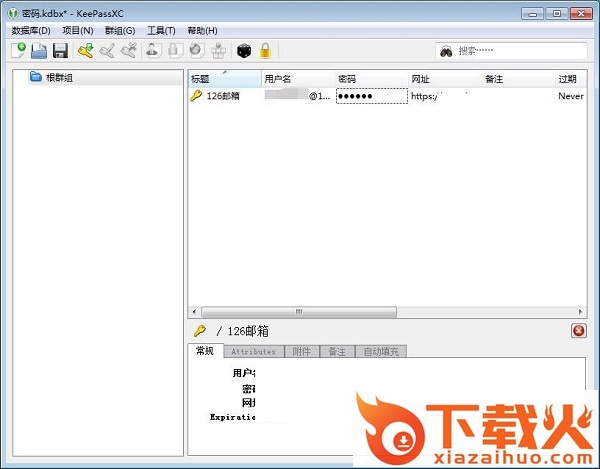Open the 项目(N) menu
Image resolution: width=600 pixels, height=469 pixels.
78,31
